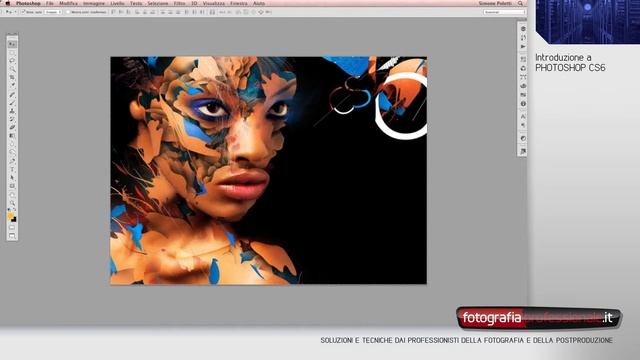Select the History Brush tool

12,119
